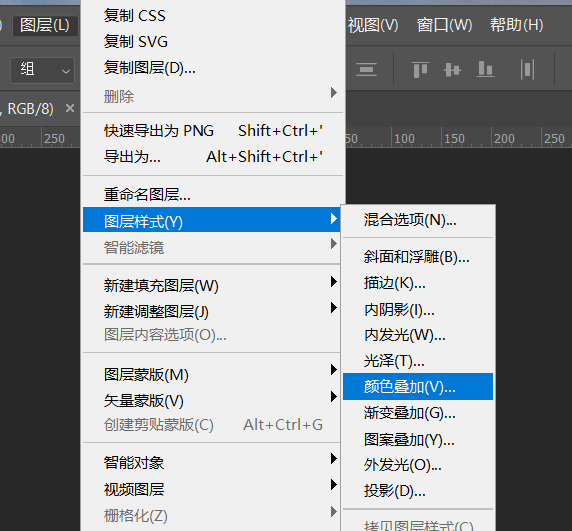Image resolution: width=572 pixels, height=531 pixels.
Task: Open the 帮助(H) menu
Action: click(516, 26)
